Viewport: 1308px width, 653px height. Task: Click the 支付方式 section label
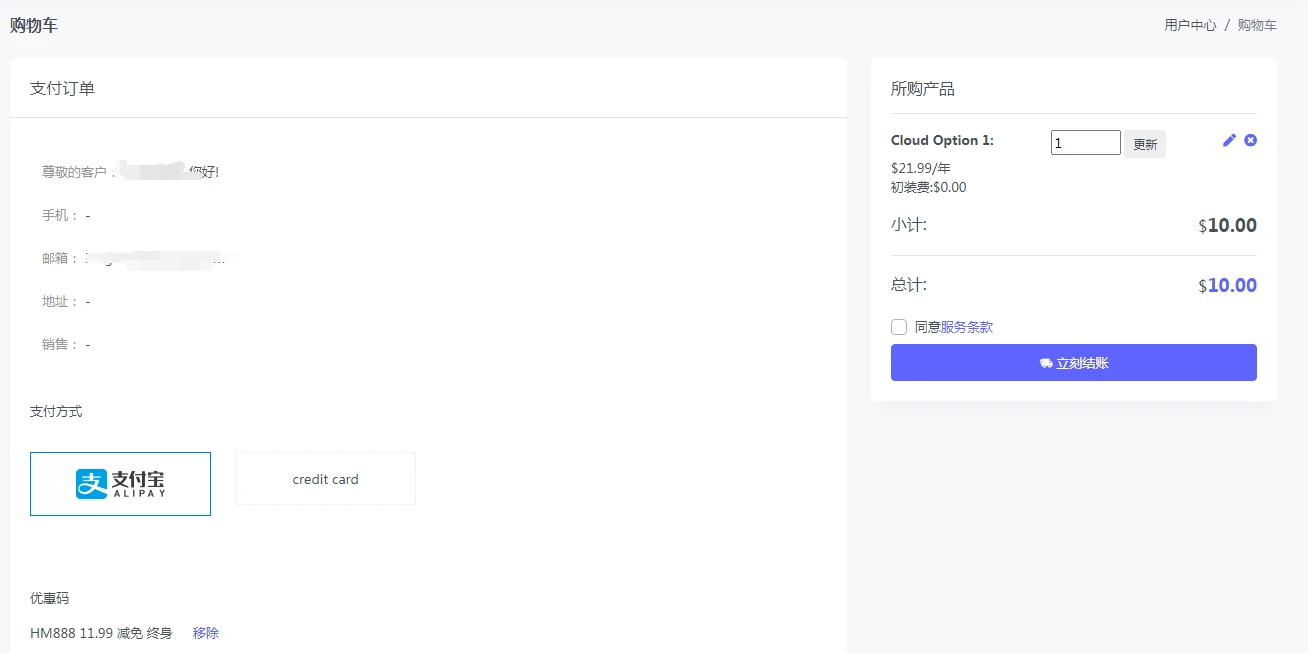pyautogui.click(x=56, y=411)
